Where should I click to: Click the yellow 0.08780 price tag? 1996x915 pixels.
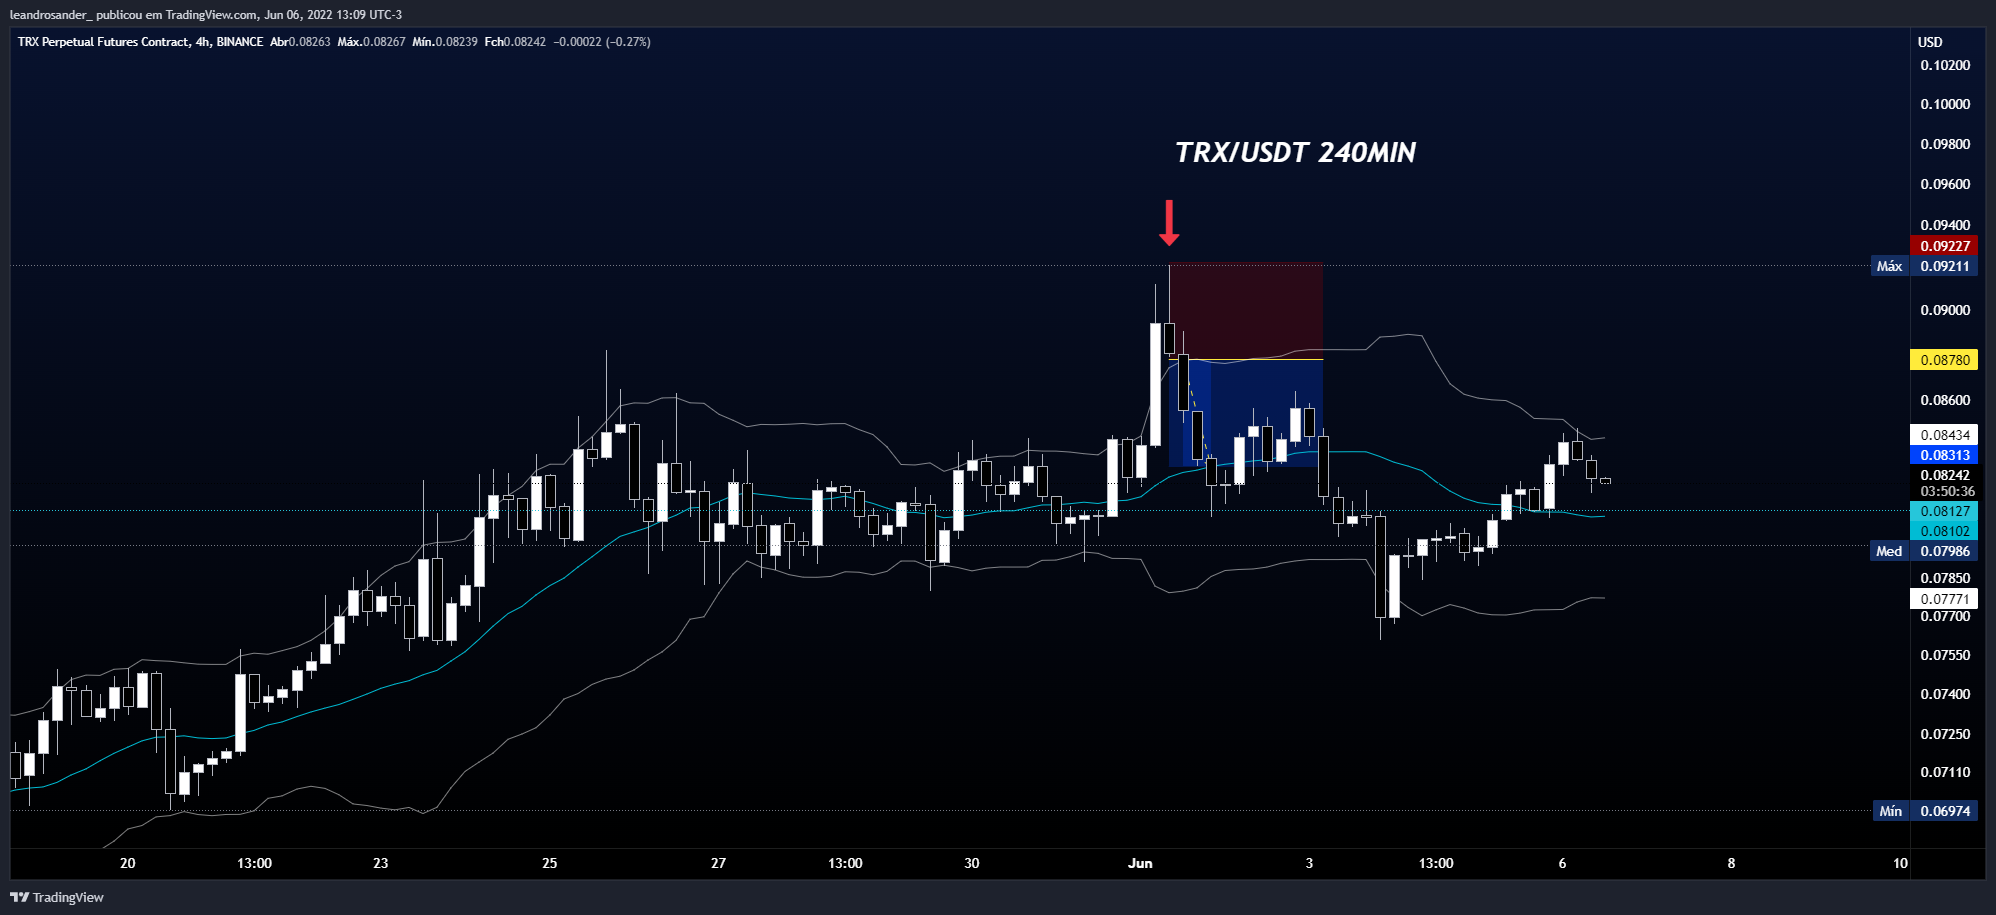(1944, 360)
